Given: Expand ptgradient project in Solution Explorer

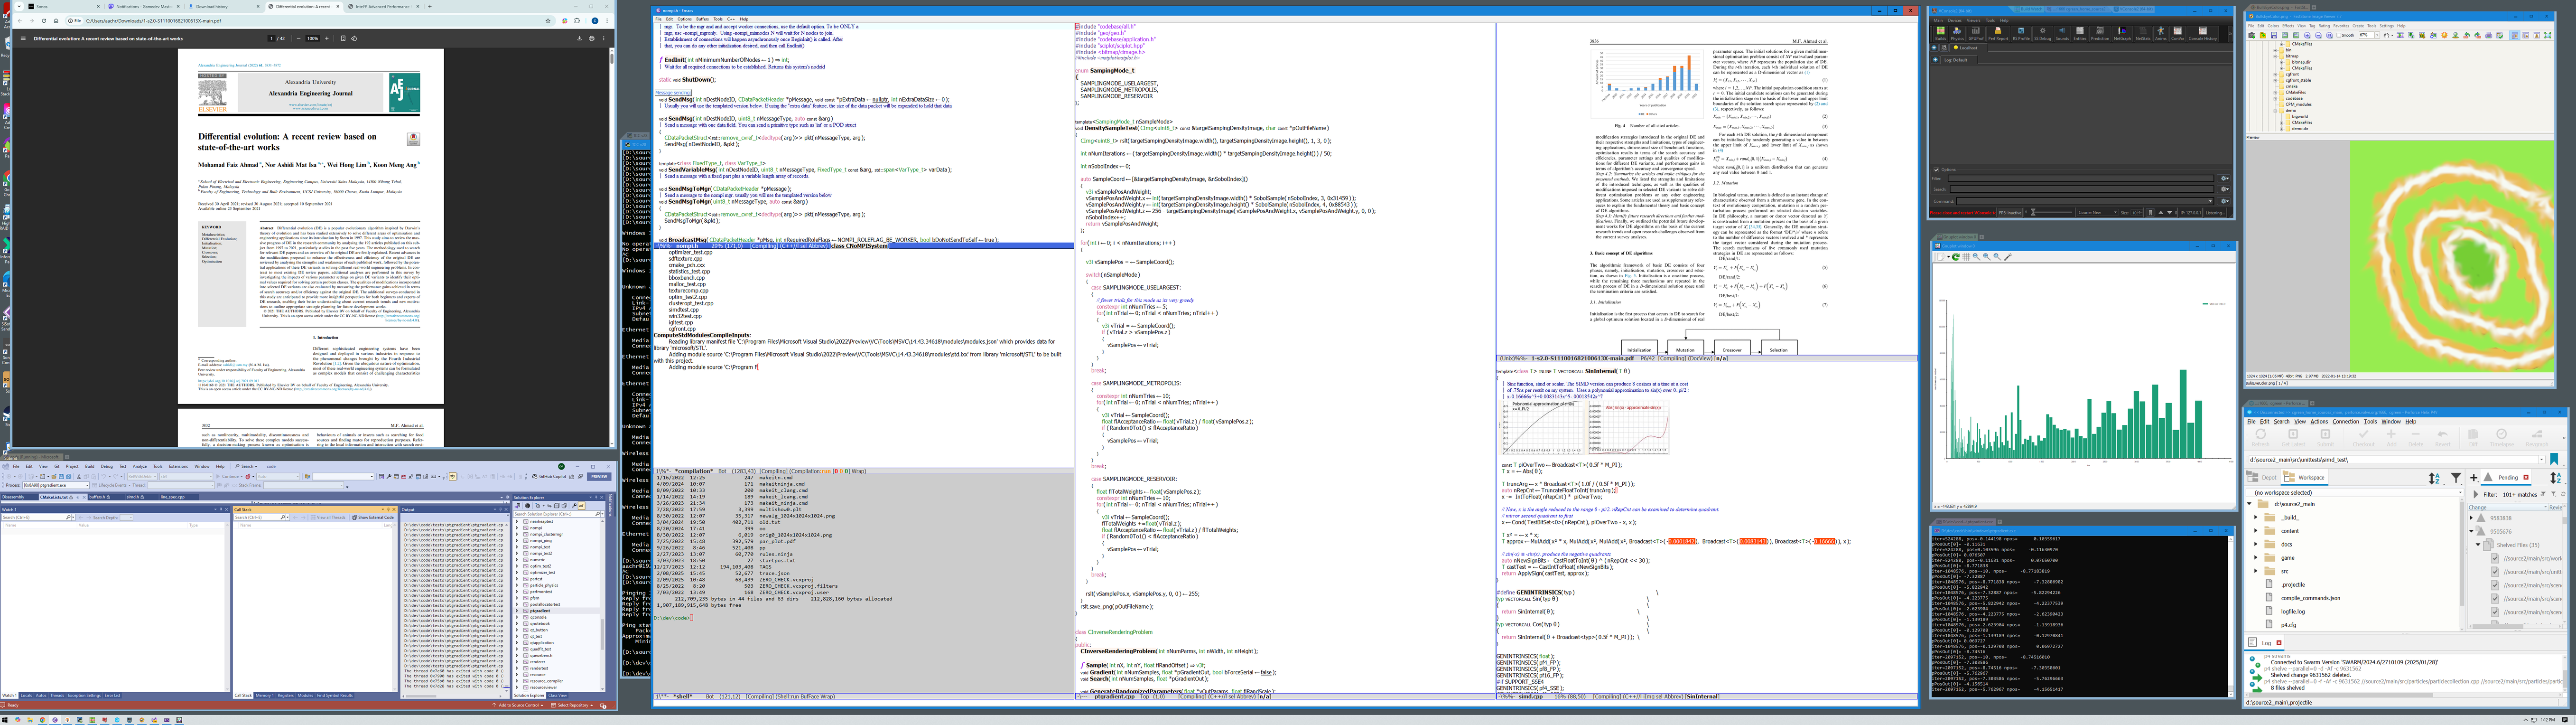Looking at the screenshot, I should tap(517, 611).
